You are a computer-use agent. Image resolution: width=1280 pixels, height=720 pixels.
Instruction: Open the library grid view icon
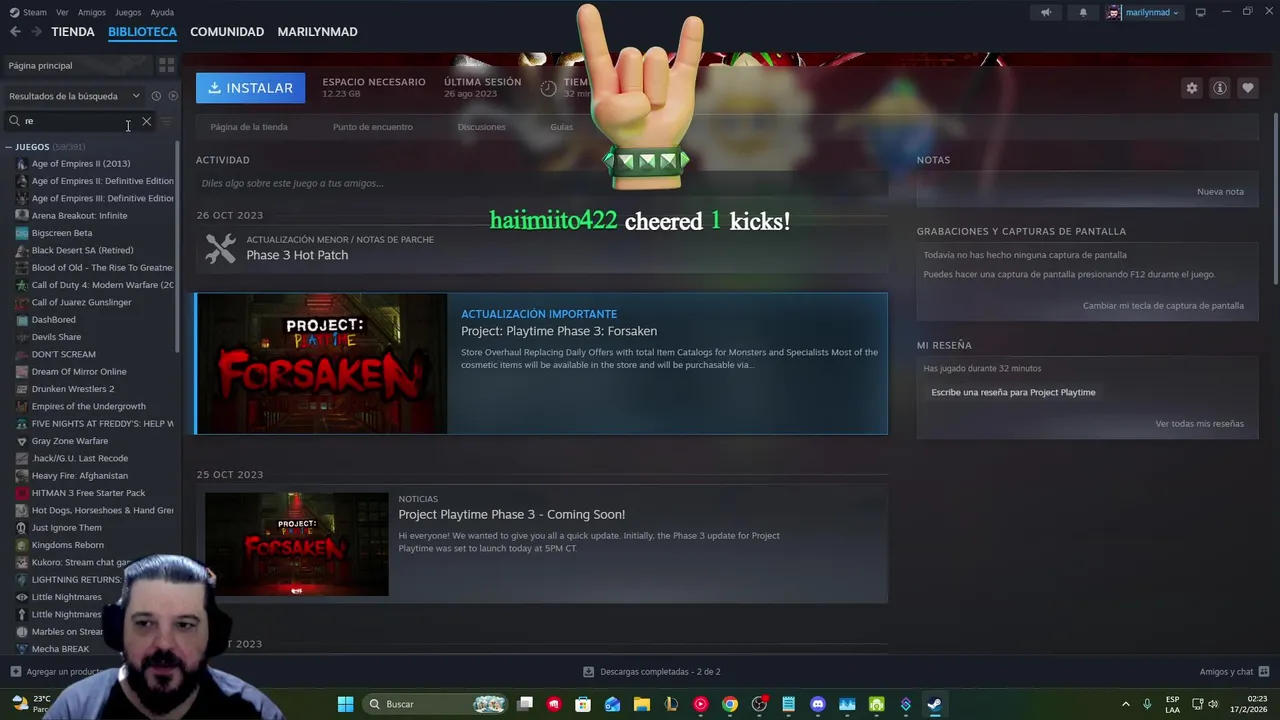point(166,65)
